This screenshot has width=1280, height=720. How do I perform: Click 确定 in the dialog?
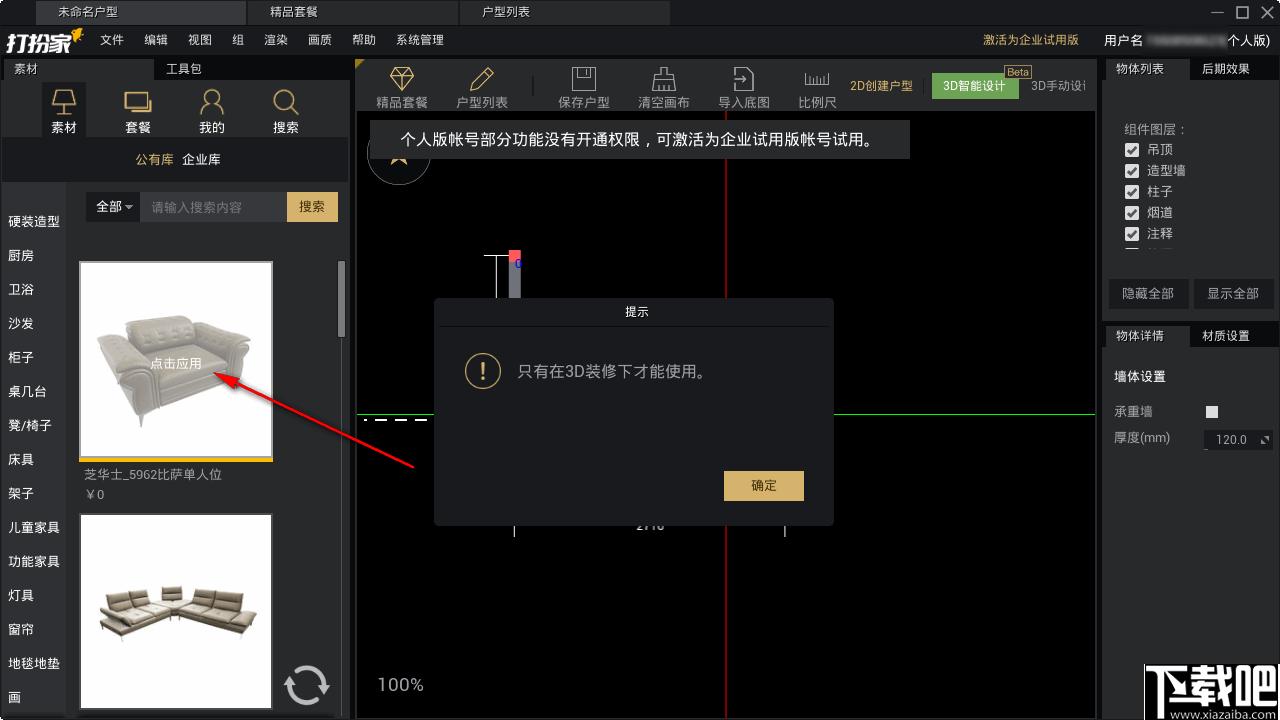(764, 486)
